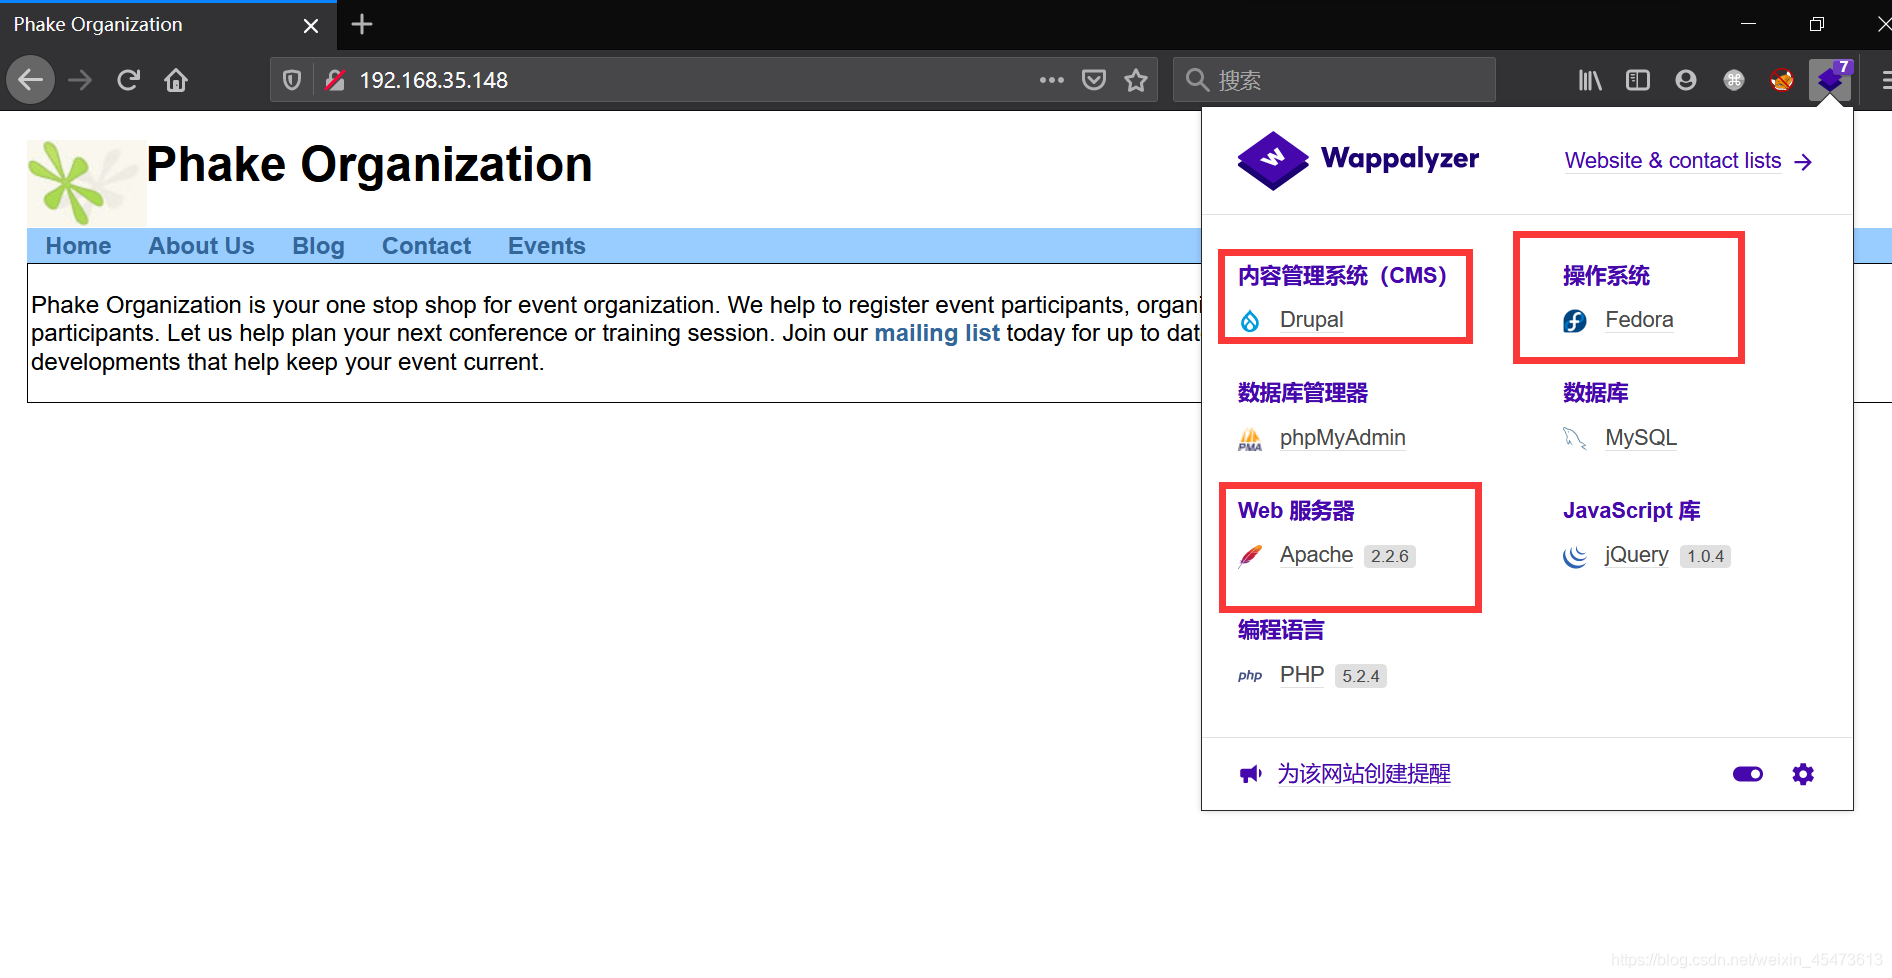Click the jQuery version 1.0.4 badge
The height and width of the screenshot is (978, 1892).
coord(1705,556)
